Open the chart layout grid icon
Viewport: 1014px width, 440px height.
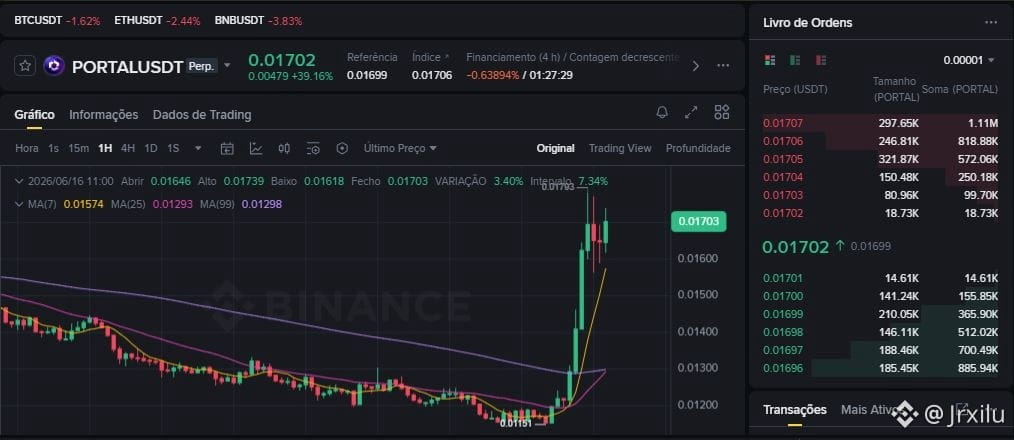point(722,112)
